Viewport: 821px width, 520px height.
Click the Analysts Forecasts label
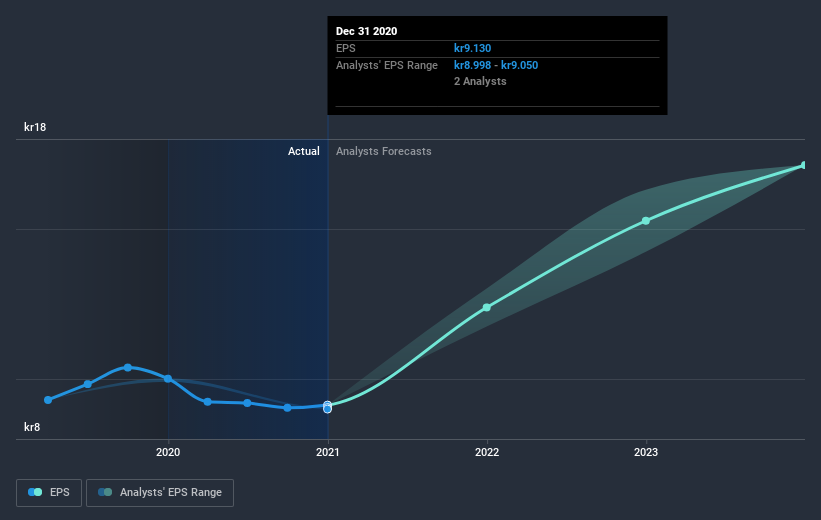pyautogui.click(x=384, y=151)
